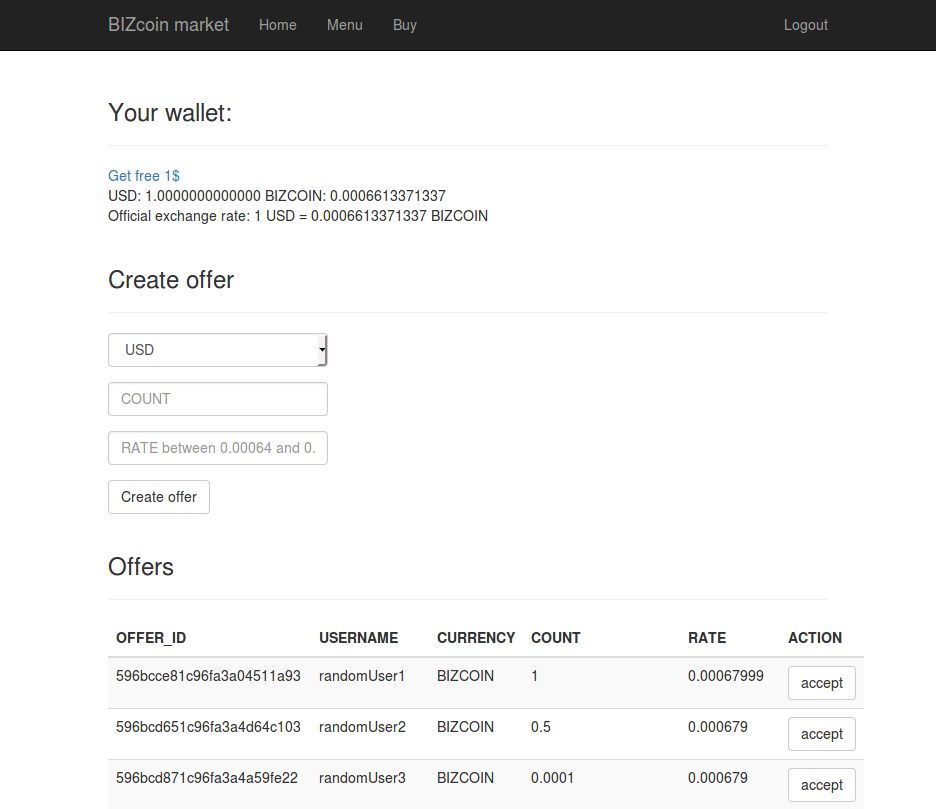Focus the COUNT input field
The width and height of the screenshot is (936, 809).
(217, 399)
